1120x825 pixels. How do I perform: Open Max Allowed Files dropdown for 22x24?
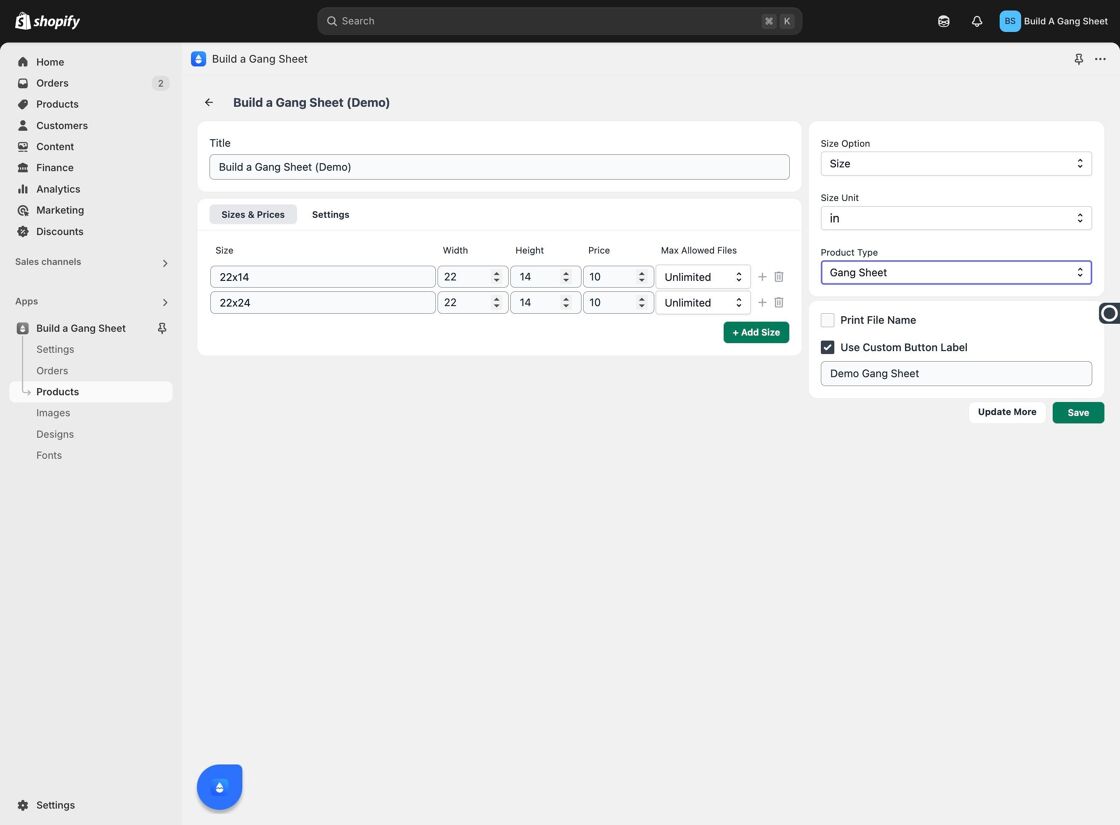pos(703,302)
